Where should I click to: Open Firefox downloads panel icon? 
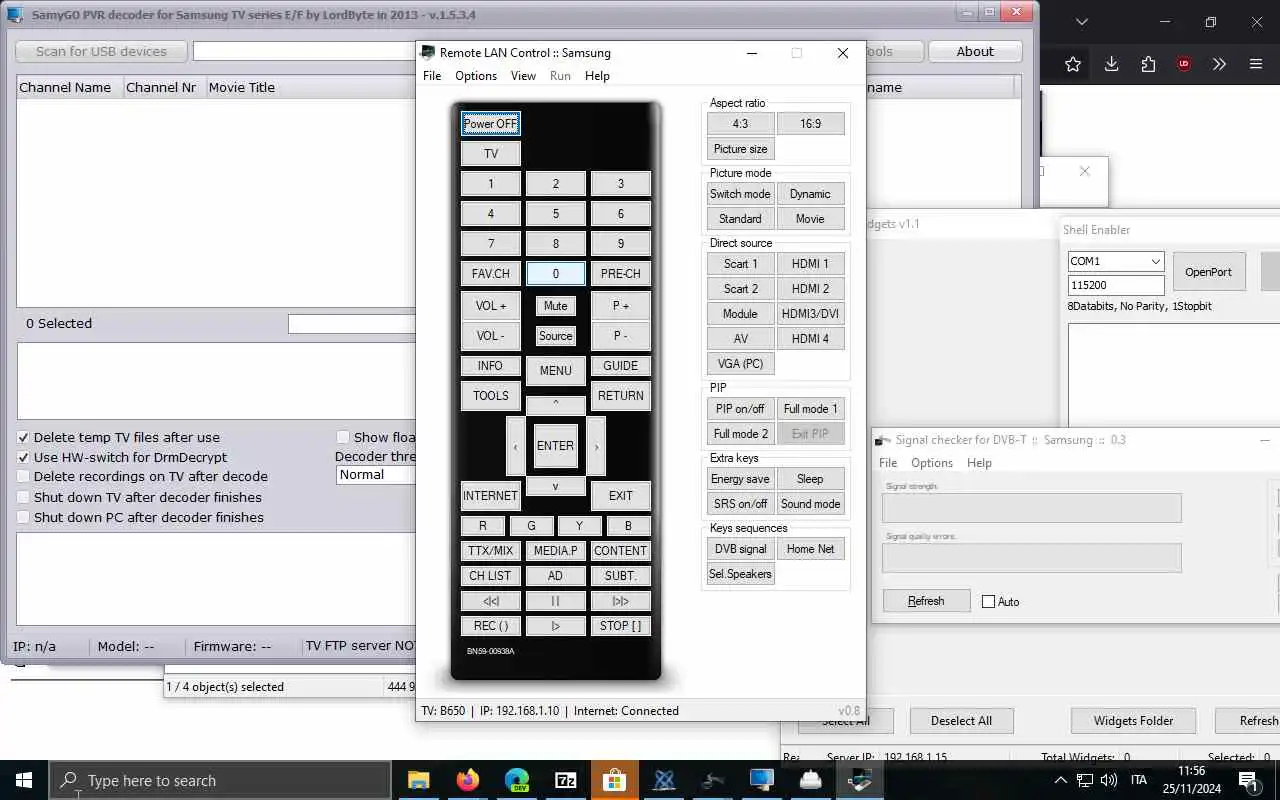[x=1111, y=64]
